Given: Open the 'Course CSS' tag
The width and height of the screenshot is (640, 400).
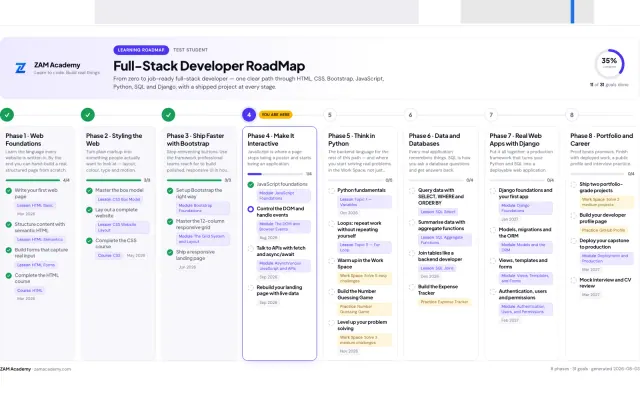Looking at the screenshot, I should click(109, 256).
